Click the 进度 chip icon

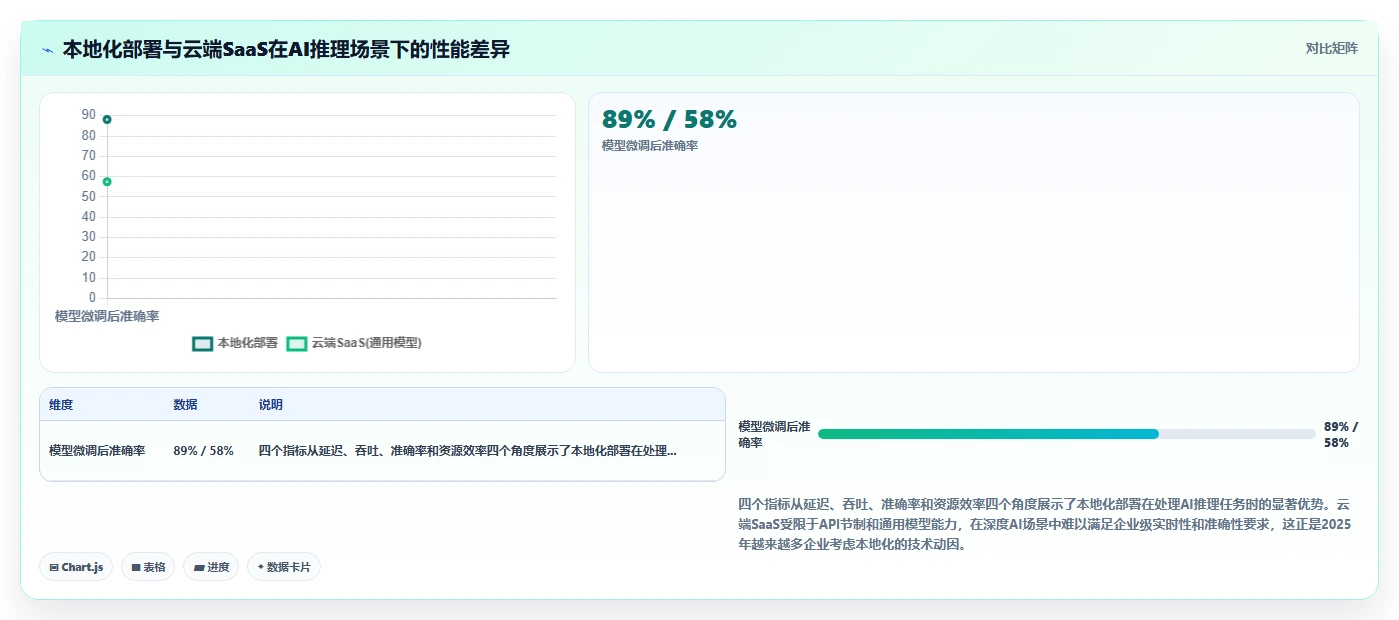(199, 567)
